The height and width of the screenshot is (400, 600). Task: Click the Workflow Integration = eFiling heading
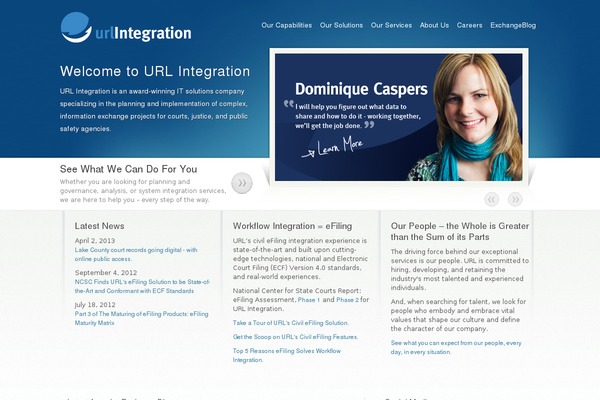(292, 226)
